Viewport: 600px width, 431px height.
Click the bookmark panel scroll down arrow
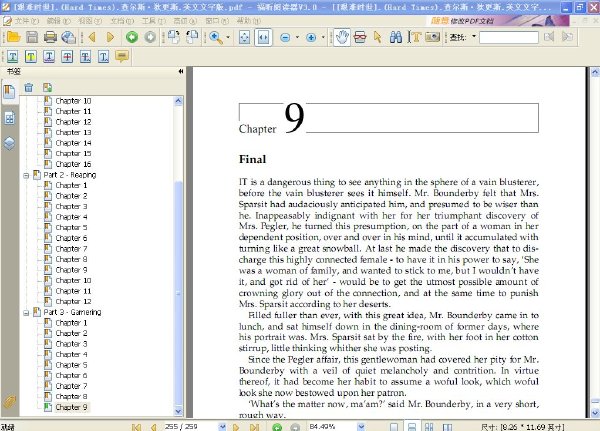178,411
